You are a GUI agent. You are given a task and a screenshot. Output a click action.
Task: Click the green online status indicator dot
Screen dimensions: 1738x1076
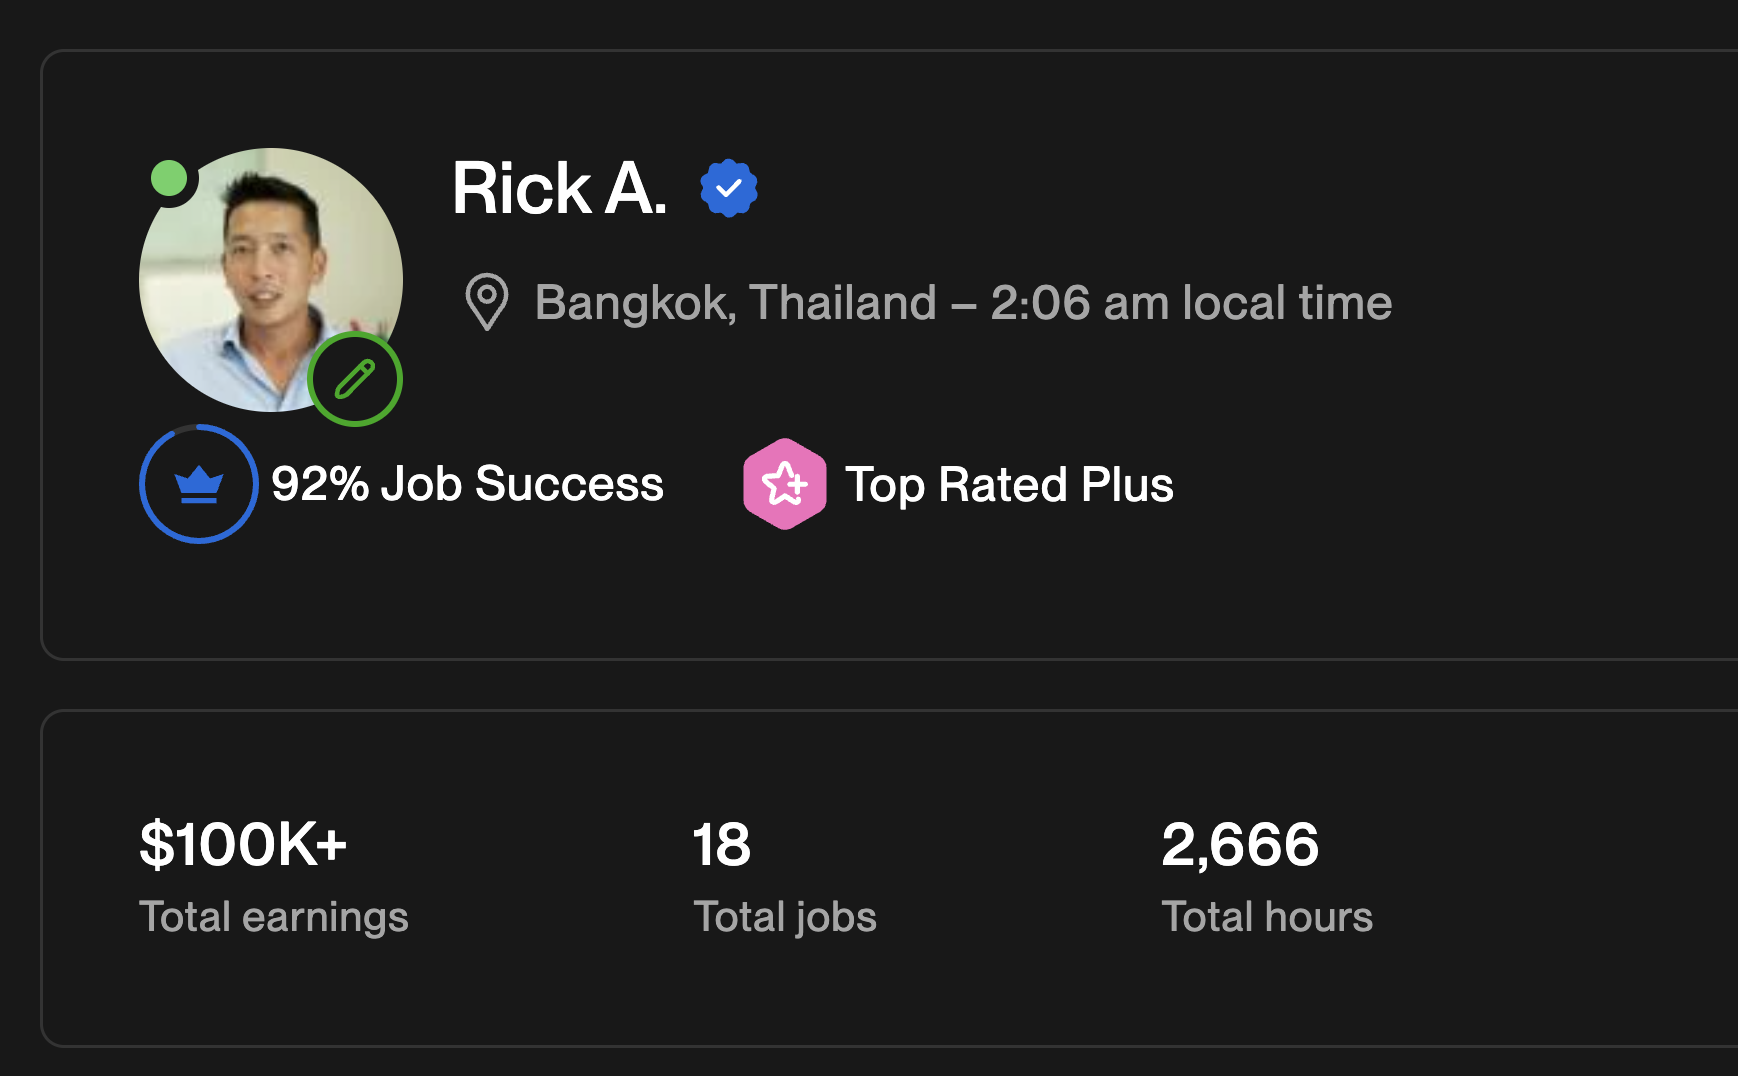[x=170, y=180]
